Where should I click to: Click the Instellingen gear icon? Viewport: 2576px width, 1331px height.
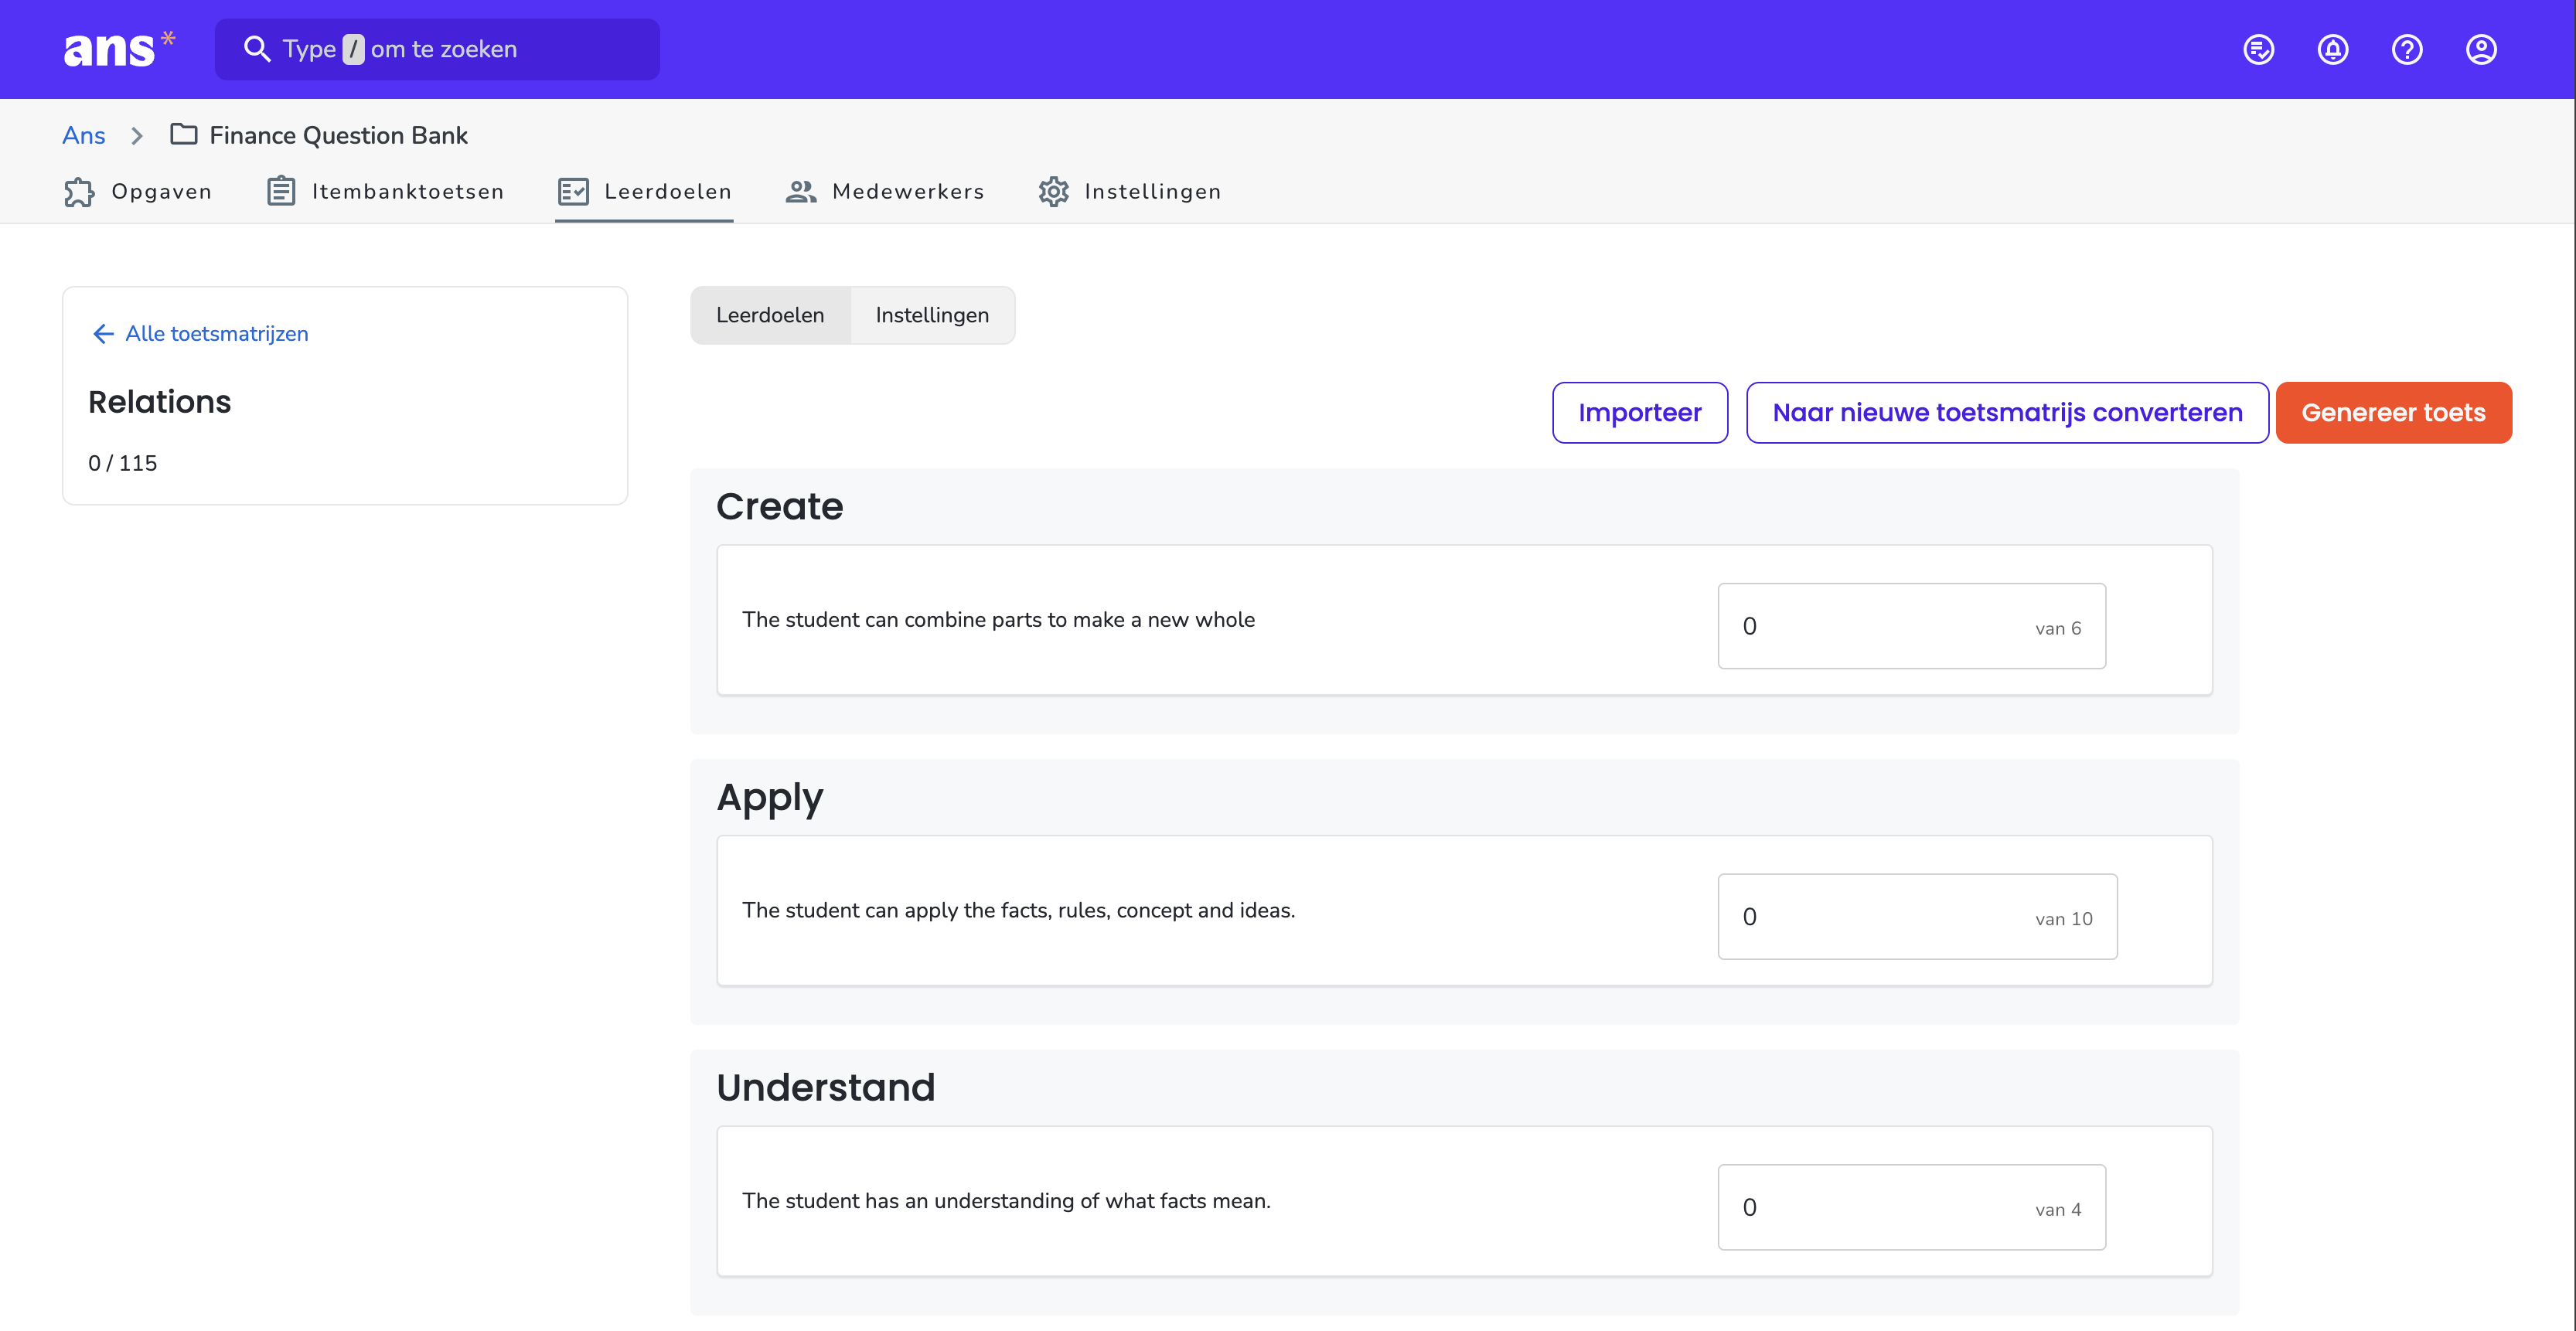tap(1053, 191)
